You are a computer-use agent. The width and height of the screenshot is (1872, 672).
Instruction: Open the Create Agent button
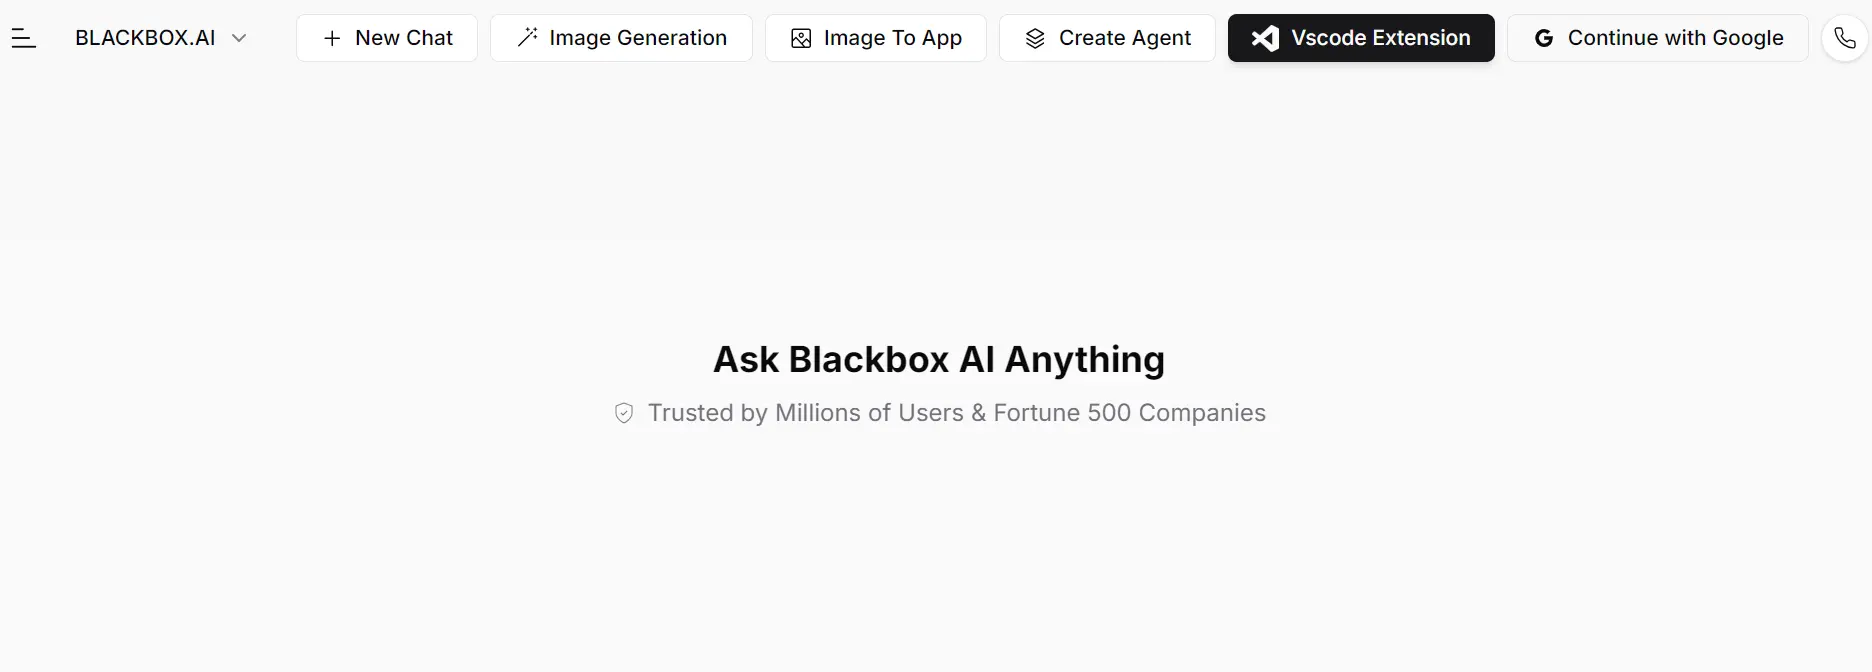[1124, 38]
